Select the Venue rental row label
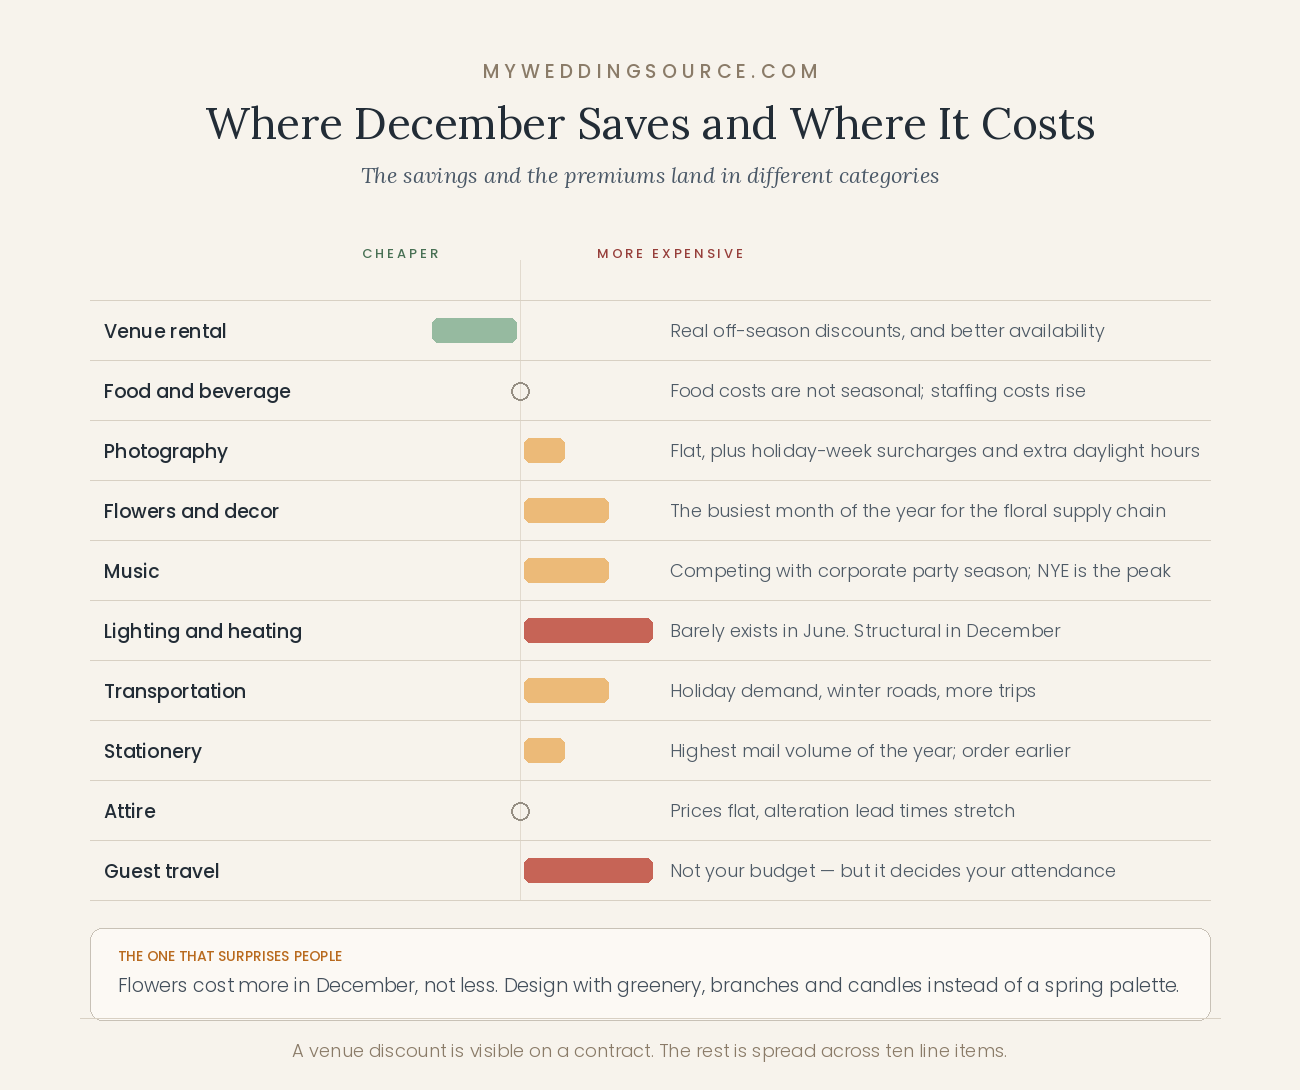 point(165,331)
